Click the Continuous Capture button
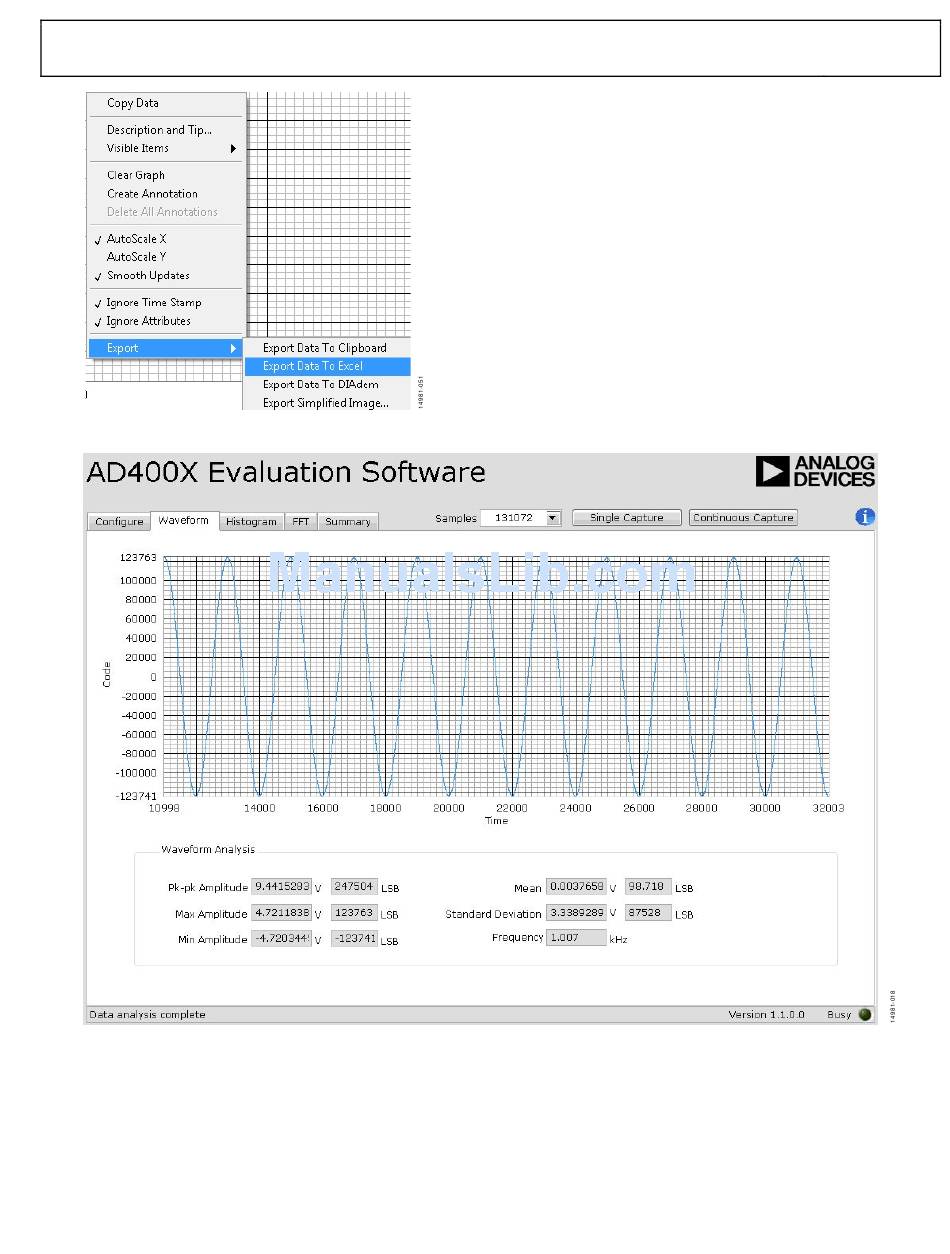This screenshot has height=1254, width=950. coord(743,518)
